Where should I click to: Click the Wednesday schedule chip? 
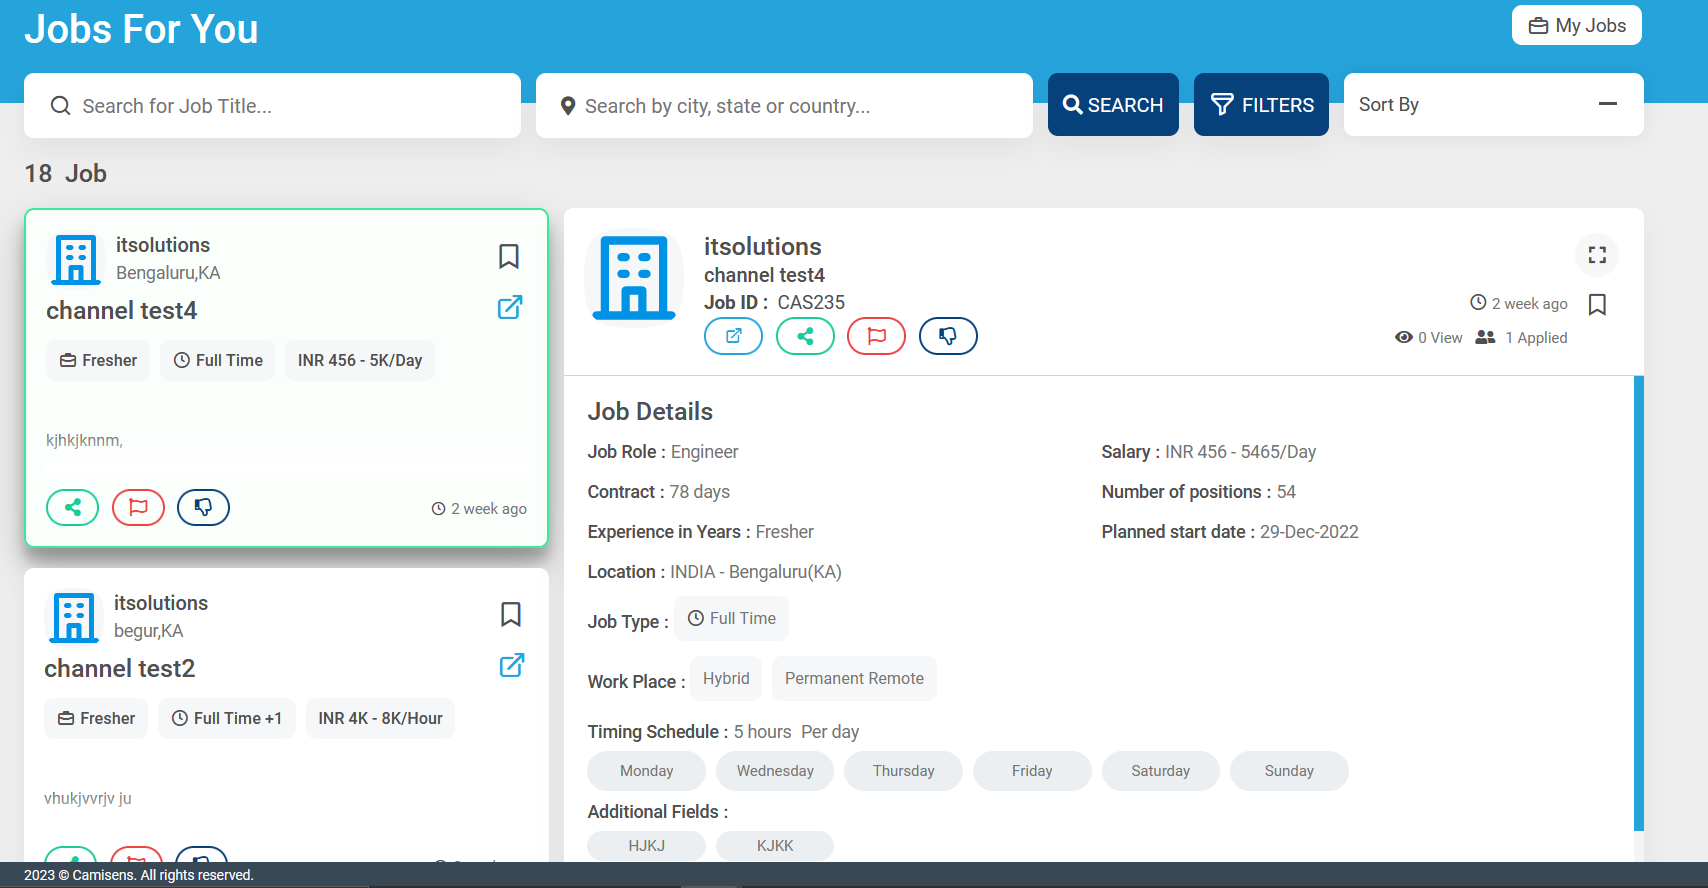point(775,771)
